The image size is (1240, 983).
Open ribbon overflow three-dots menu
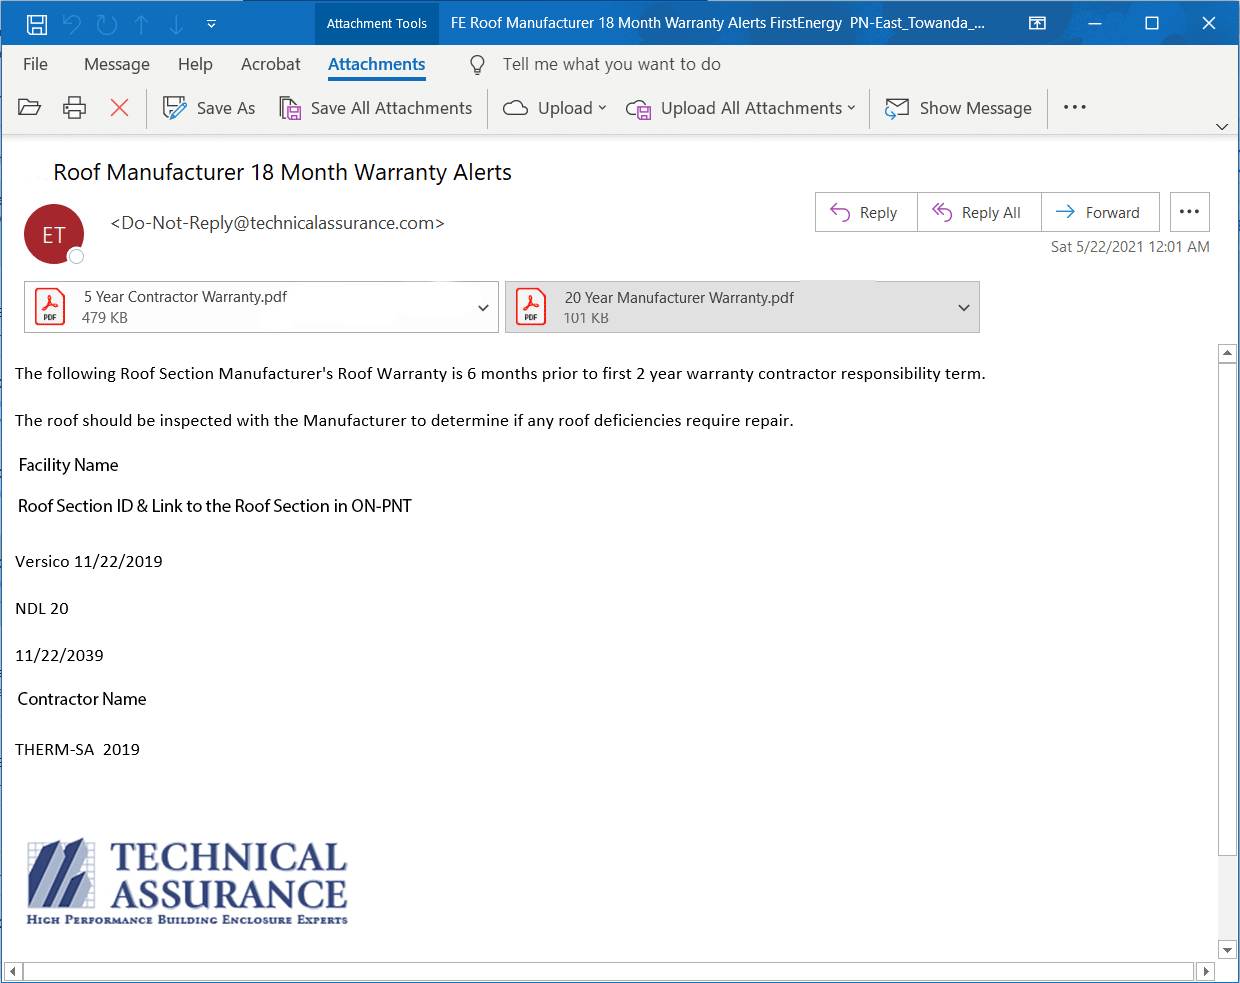1074,108
